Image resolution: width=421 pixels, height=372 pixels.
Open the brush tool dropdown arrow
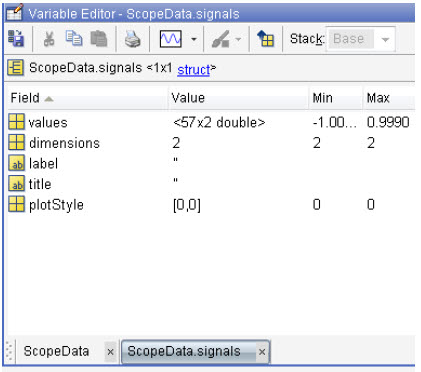tap(238, 39)
